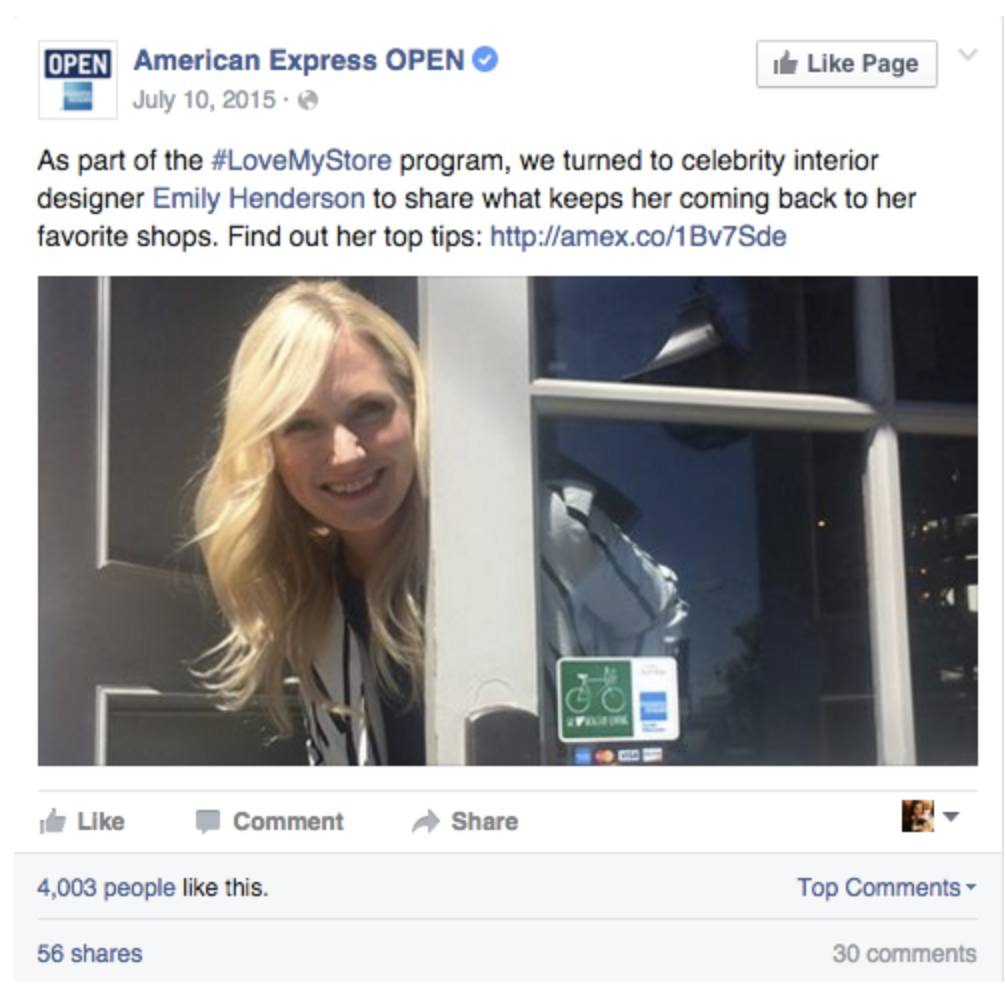Screen dimensions: 1006x994
Task: Open the Top Comments sorting dropdown
Action: tap(887, 887)
